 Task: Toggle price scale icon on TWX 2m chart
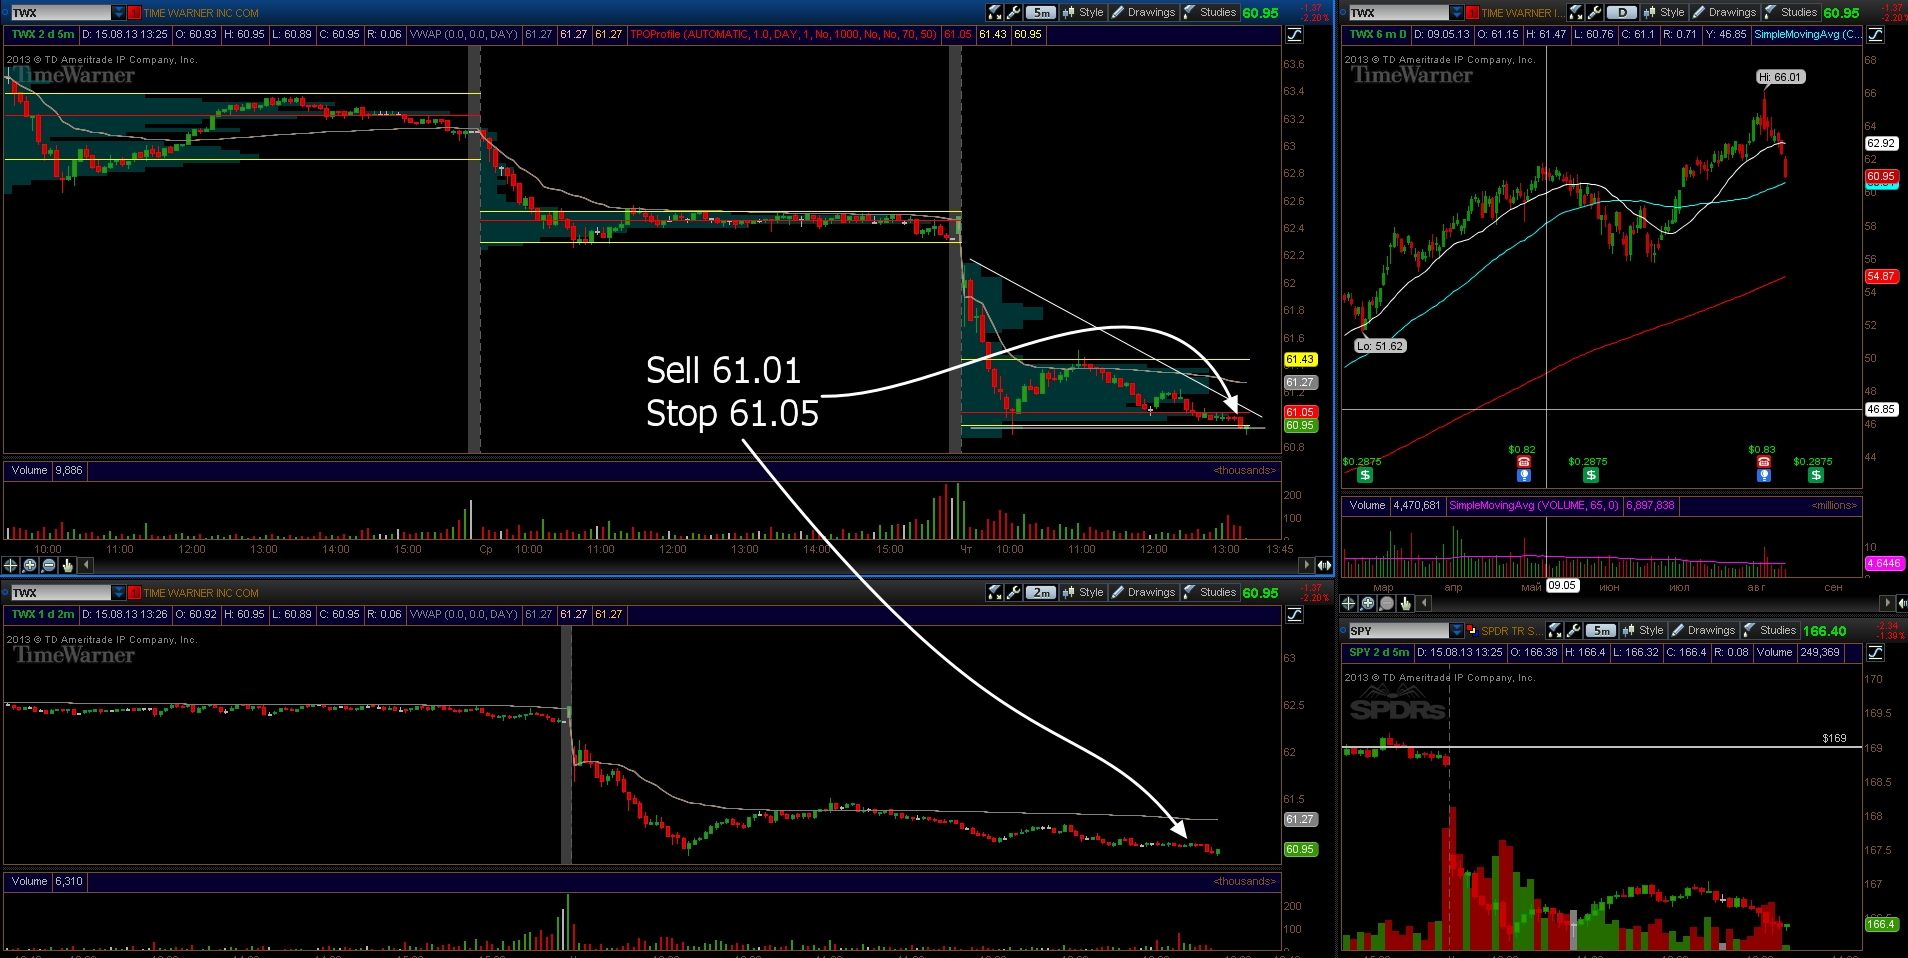click(1295, 615)
